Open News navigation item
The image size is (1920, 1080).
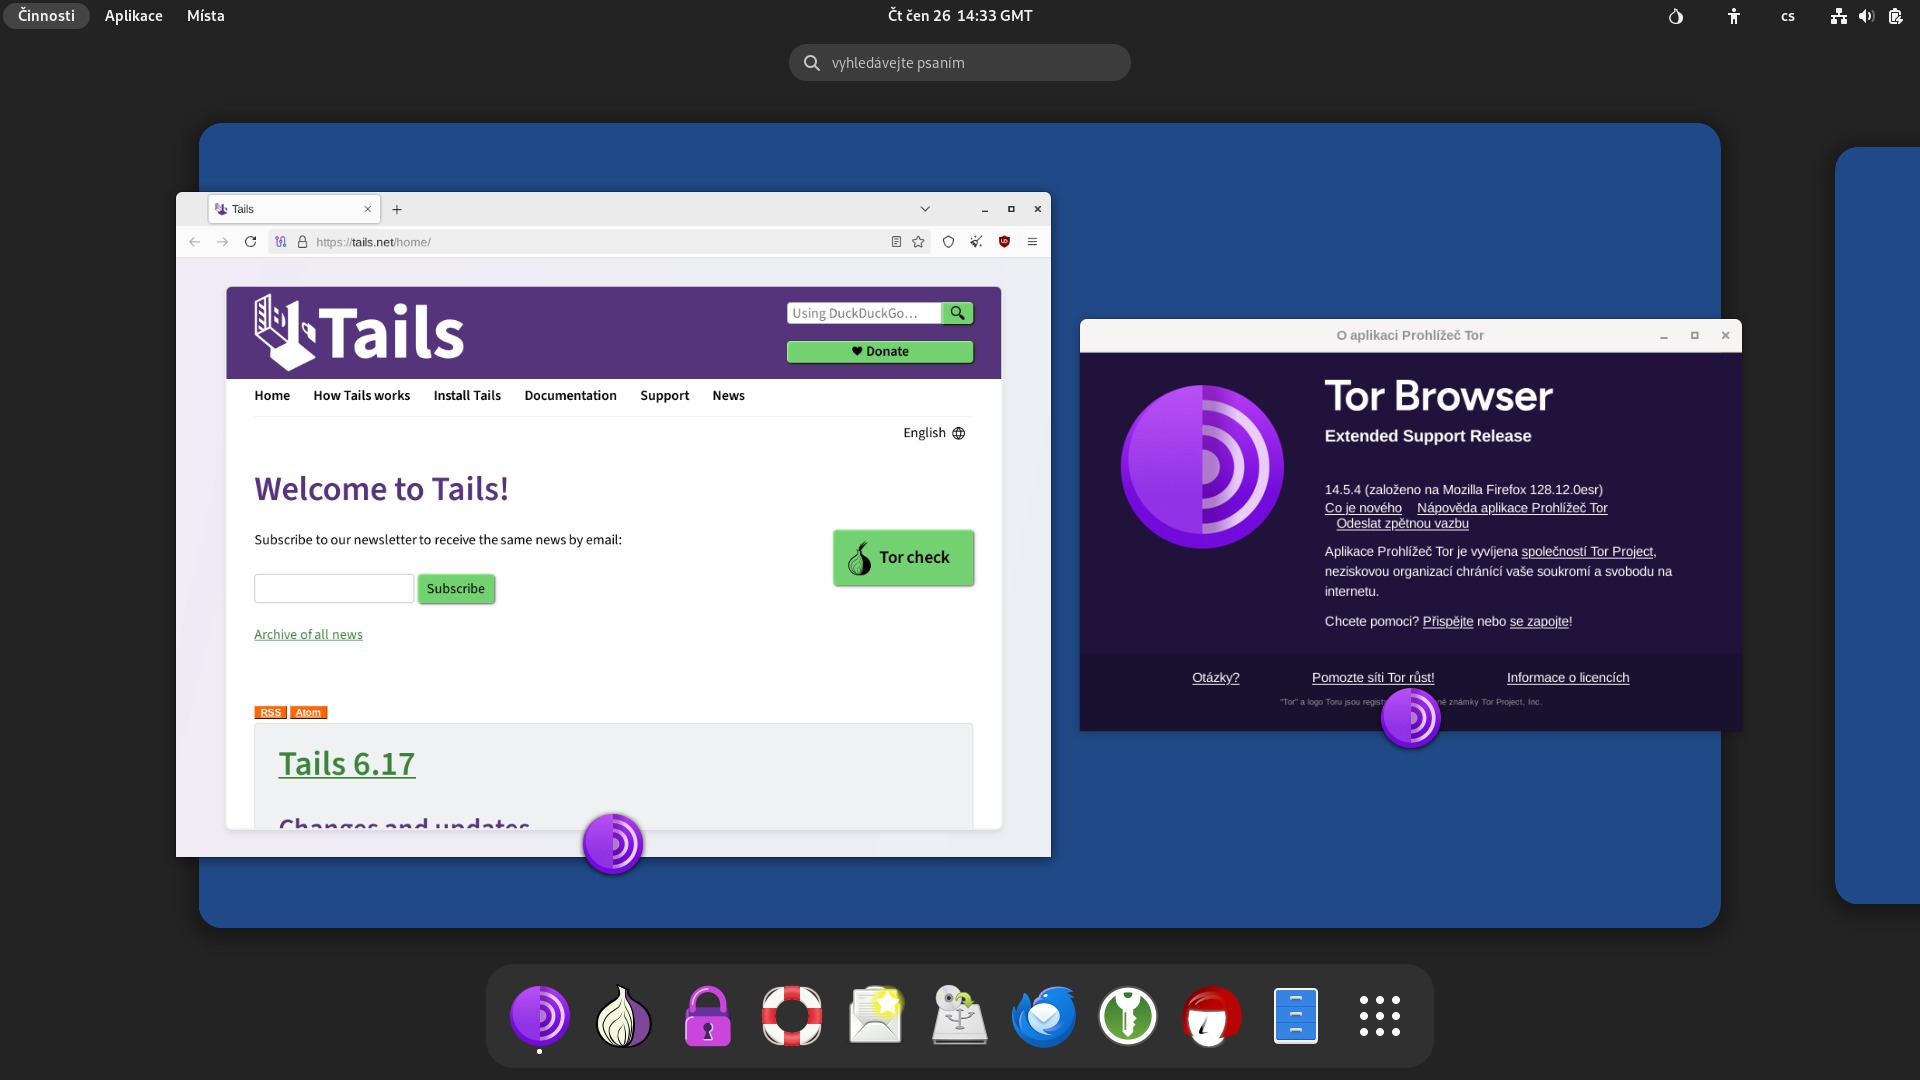(x=728, y=396)
